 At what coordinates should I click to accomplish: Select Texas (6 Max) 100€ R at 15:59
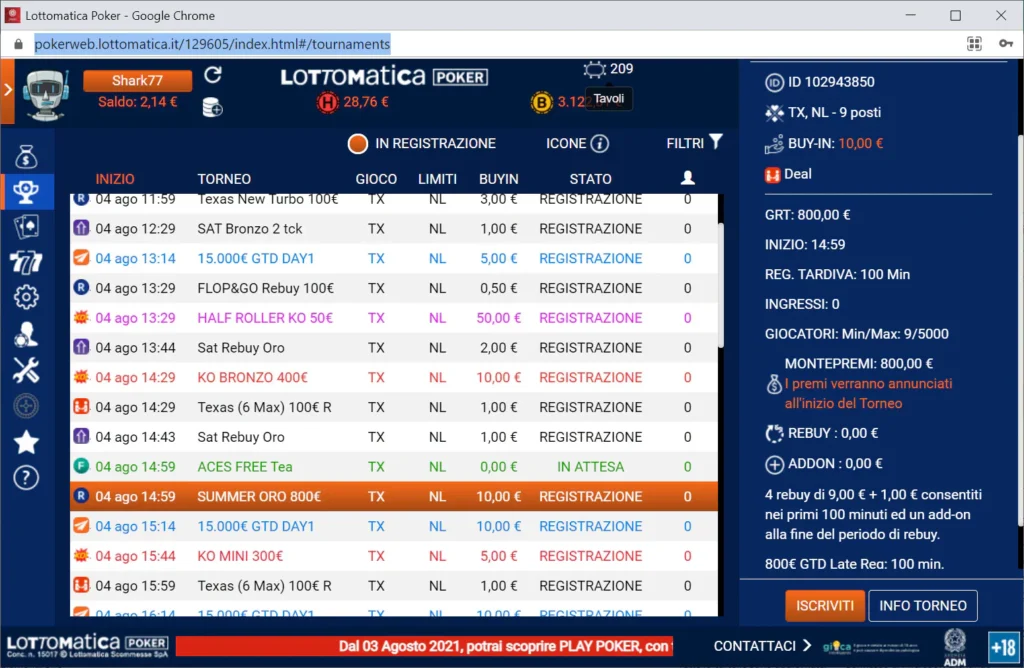coord(394,586)
